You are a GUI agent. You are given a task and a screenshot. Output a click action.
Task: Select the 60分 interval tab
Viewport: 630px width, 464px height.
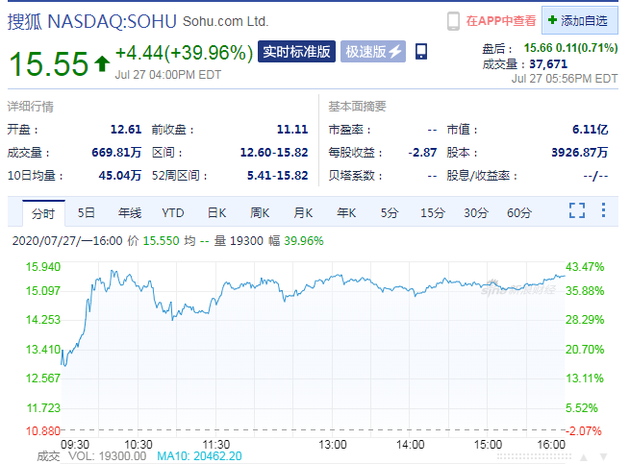point(519,213)
